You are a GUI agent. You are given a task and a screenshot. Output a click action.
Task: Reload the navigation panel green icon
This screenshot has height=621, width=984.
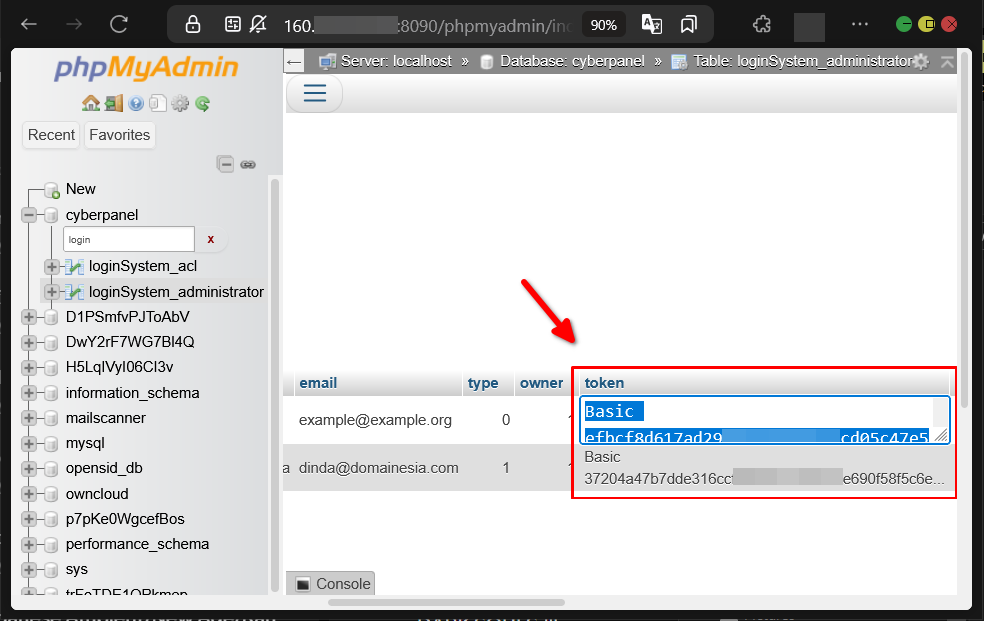tap(202, 104)
